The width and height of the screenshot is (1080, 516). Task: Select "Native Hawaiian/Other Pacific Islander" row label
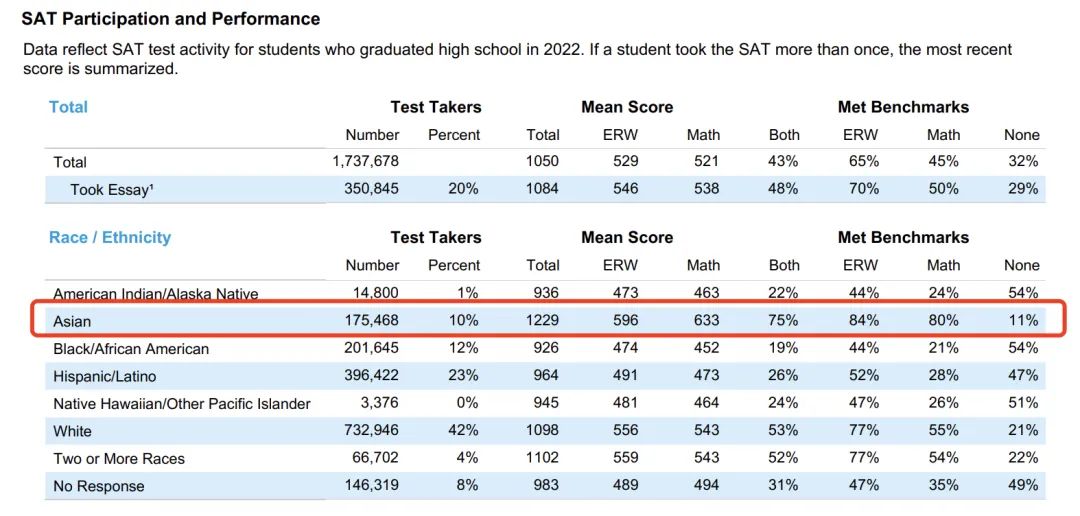[182, 404]
